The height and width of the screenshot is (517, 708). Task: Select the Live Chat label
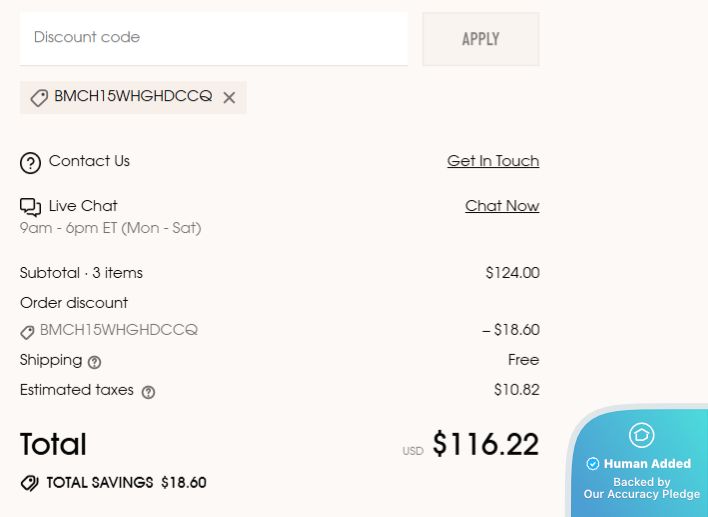pos(83,206)
